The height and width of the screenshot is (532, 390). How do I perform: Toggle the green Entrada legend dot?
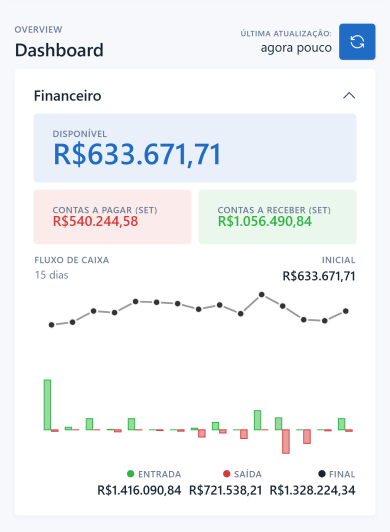(130, 474)
